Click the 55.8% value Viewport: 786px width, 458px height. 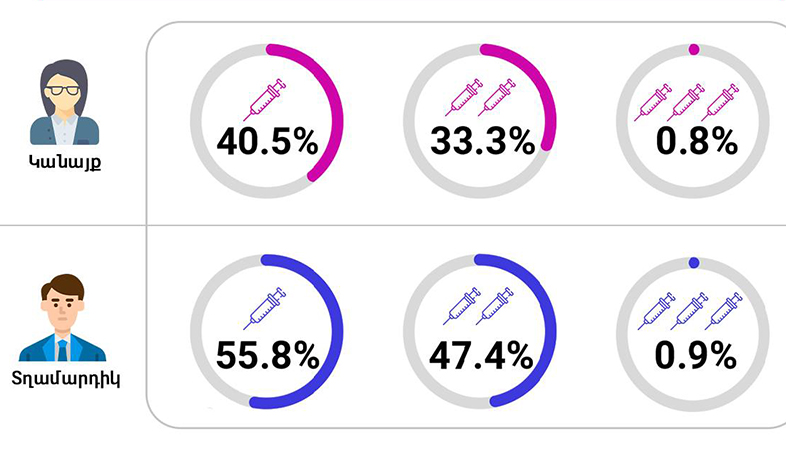coord(267,355)
